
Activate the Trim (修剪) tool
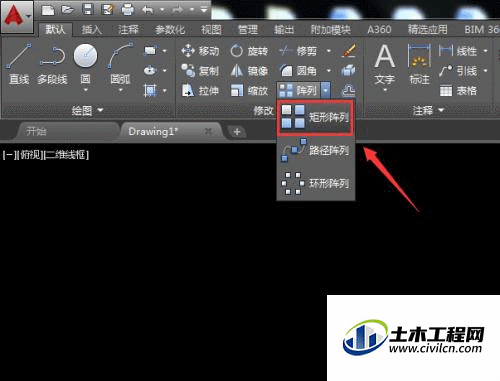[x=298, y=51]
